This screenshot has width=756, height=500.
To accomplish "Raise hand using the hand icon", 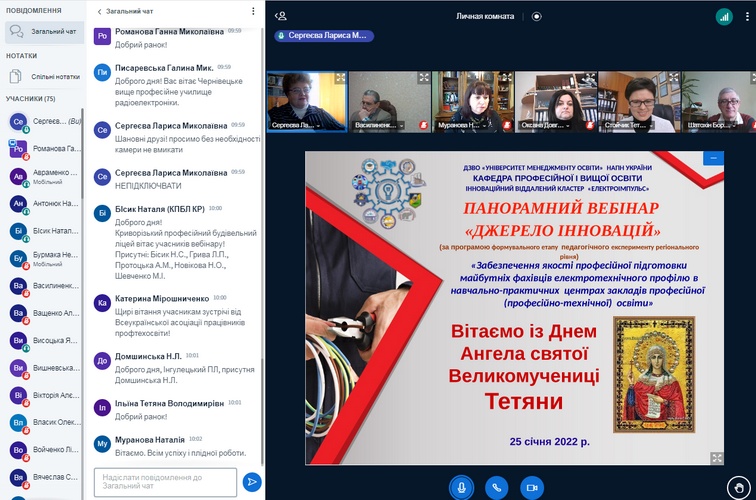I will [x=739, y=488].
